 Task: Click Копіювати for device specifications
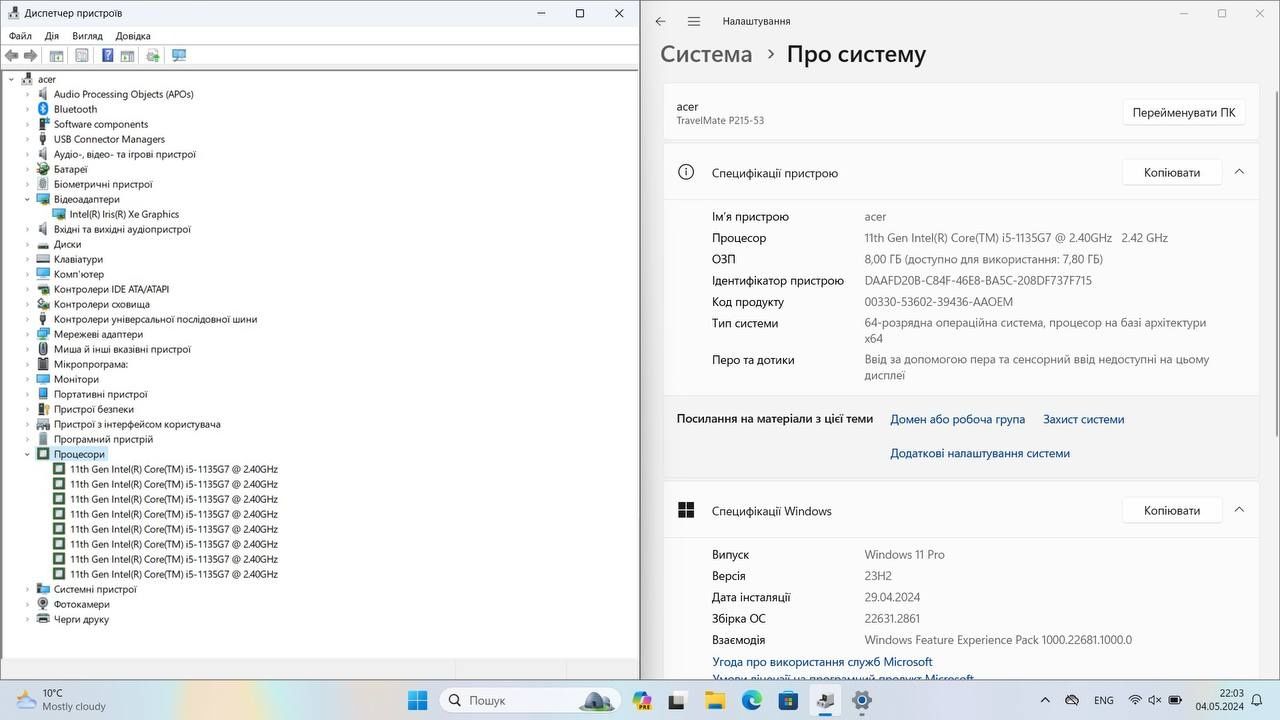[1172, 172]
